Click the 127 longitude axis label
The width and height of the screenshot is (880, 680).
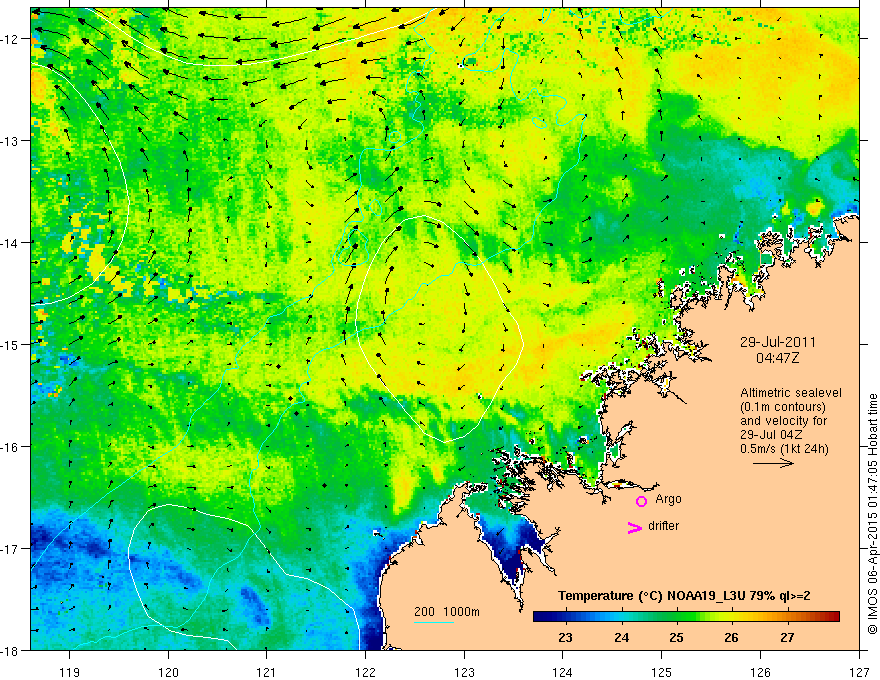859,672
